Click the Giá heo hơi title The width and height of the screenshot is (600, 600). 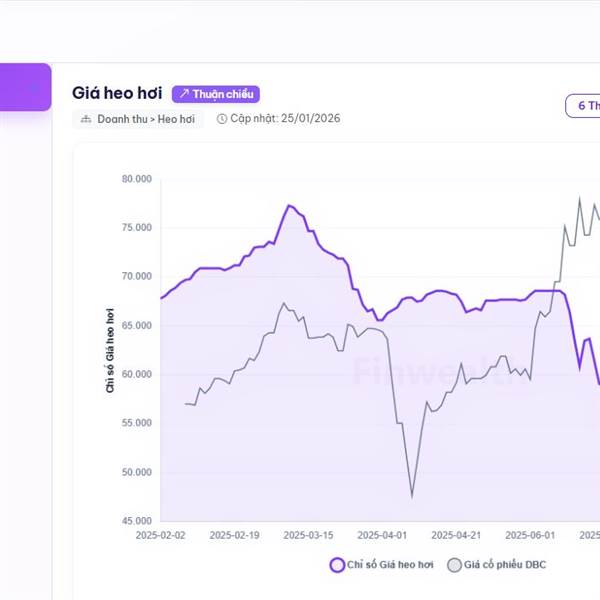coord(117,93)
